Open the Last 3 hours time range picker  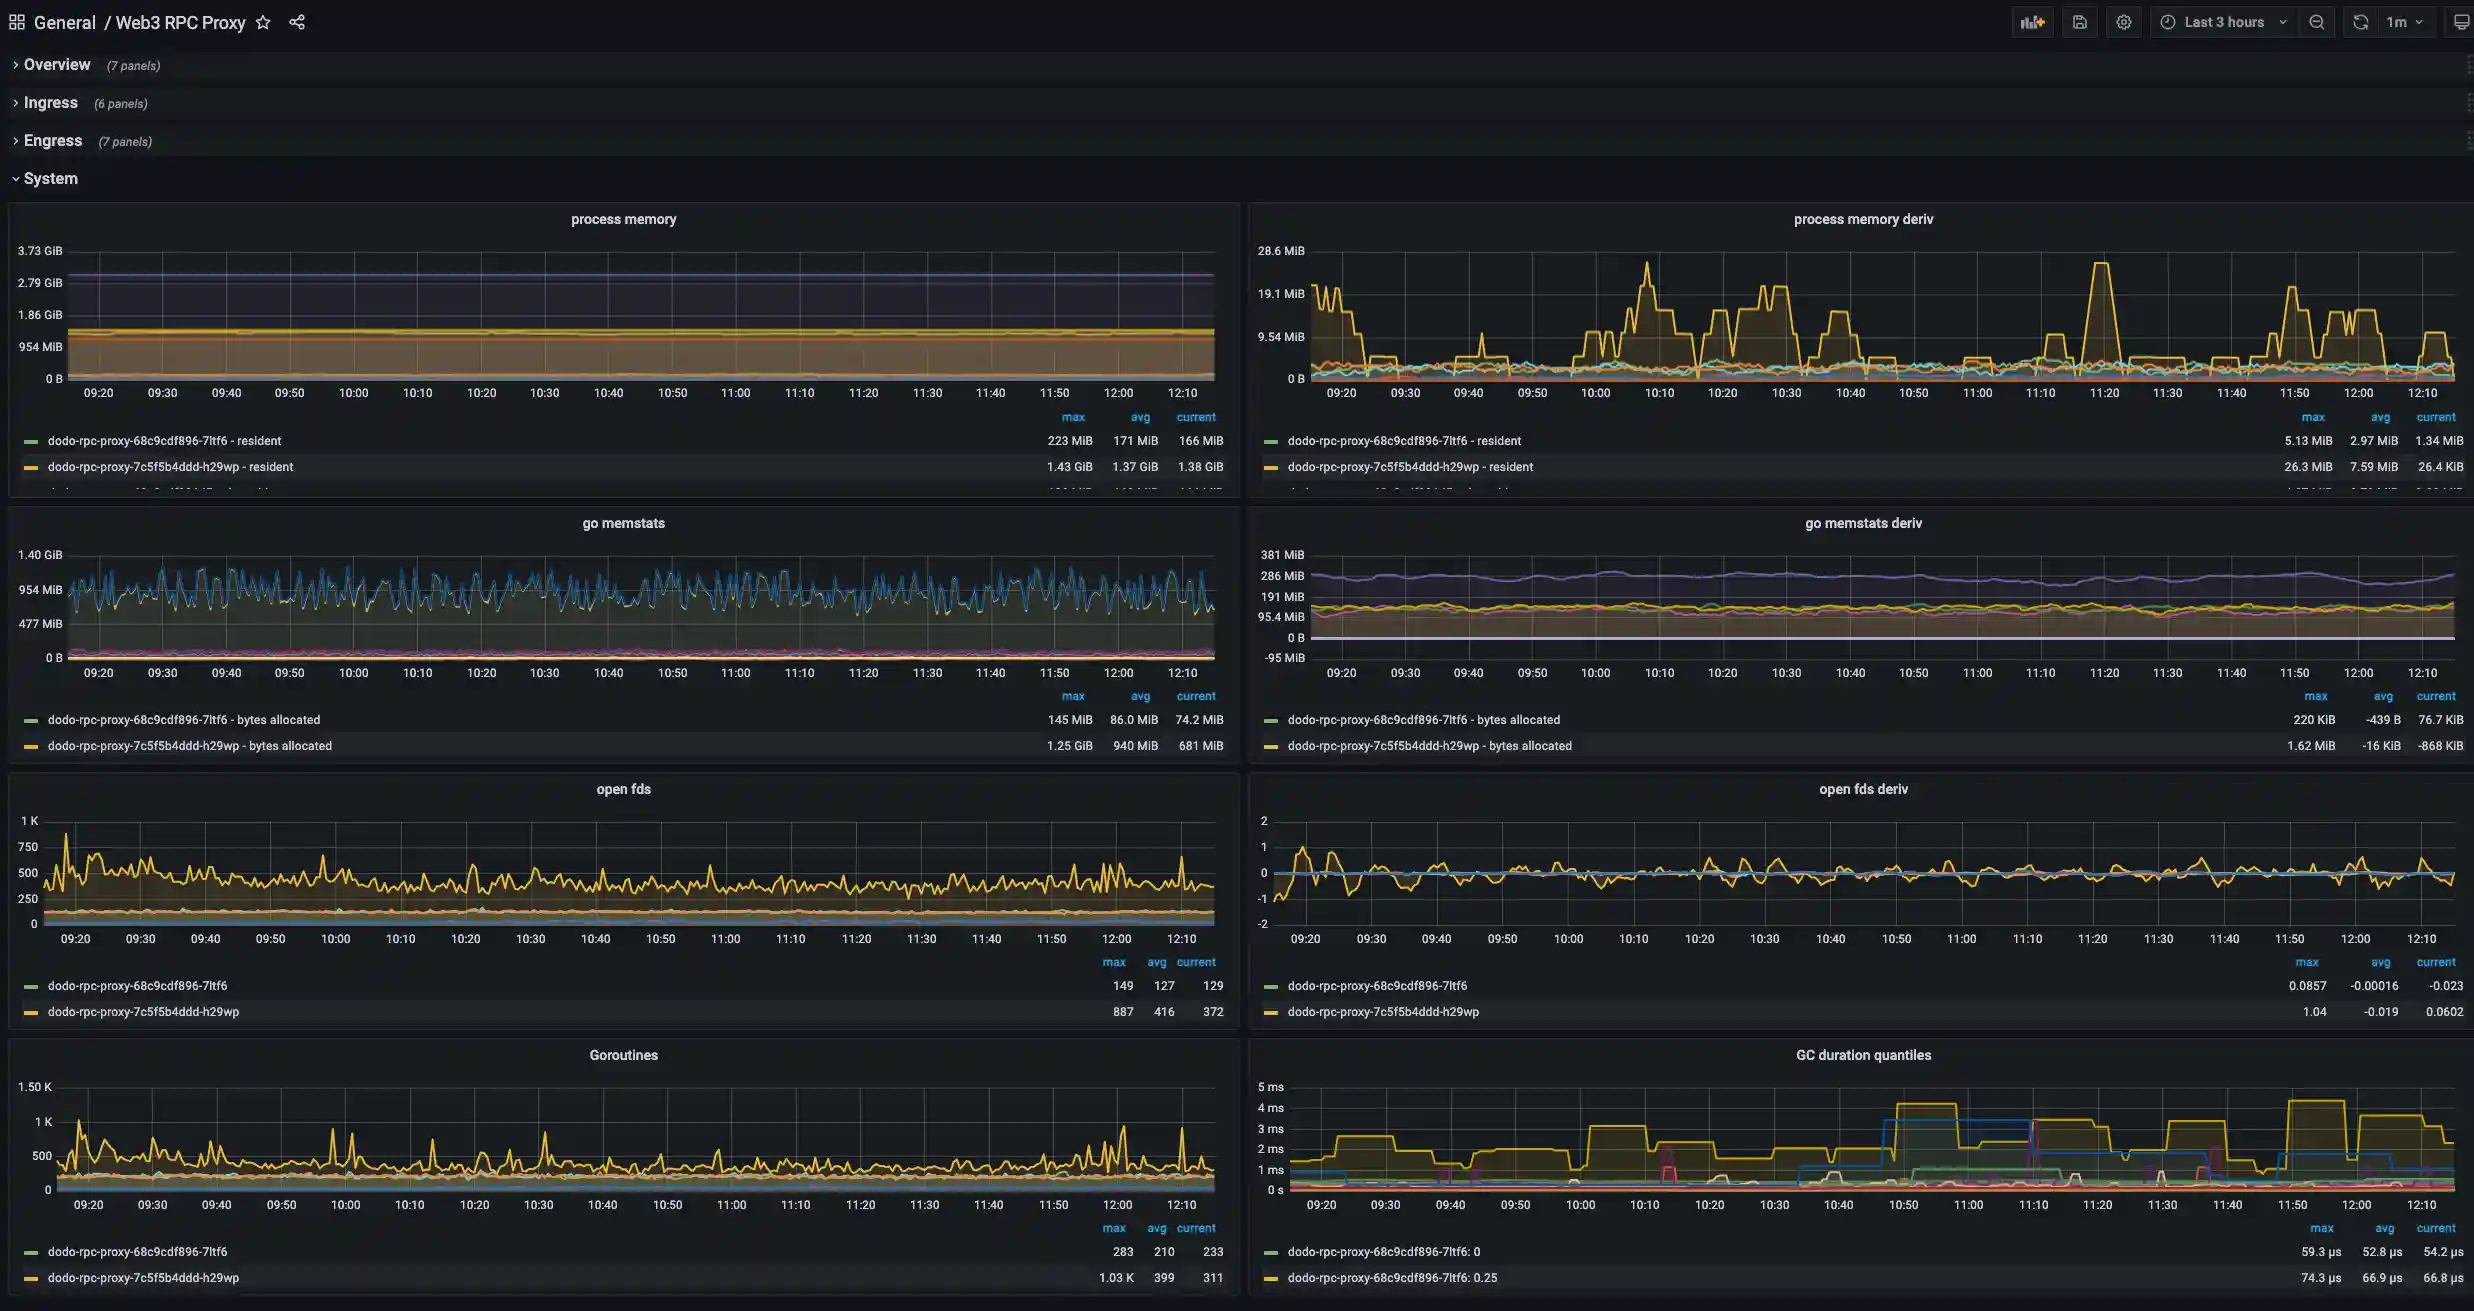tap(2224, 21)
